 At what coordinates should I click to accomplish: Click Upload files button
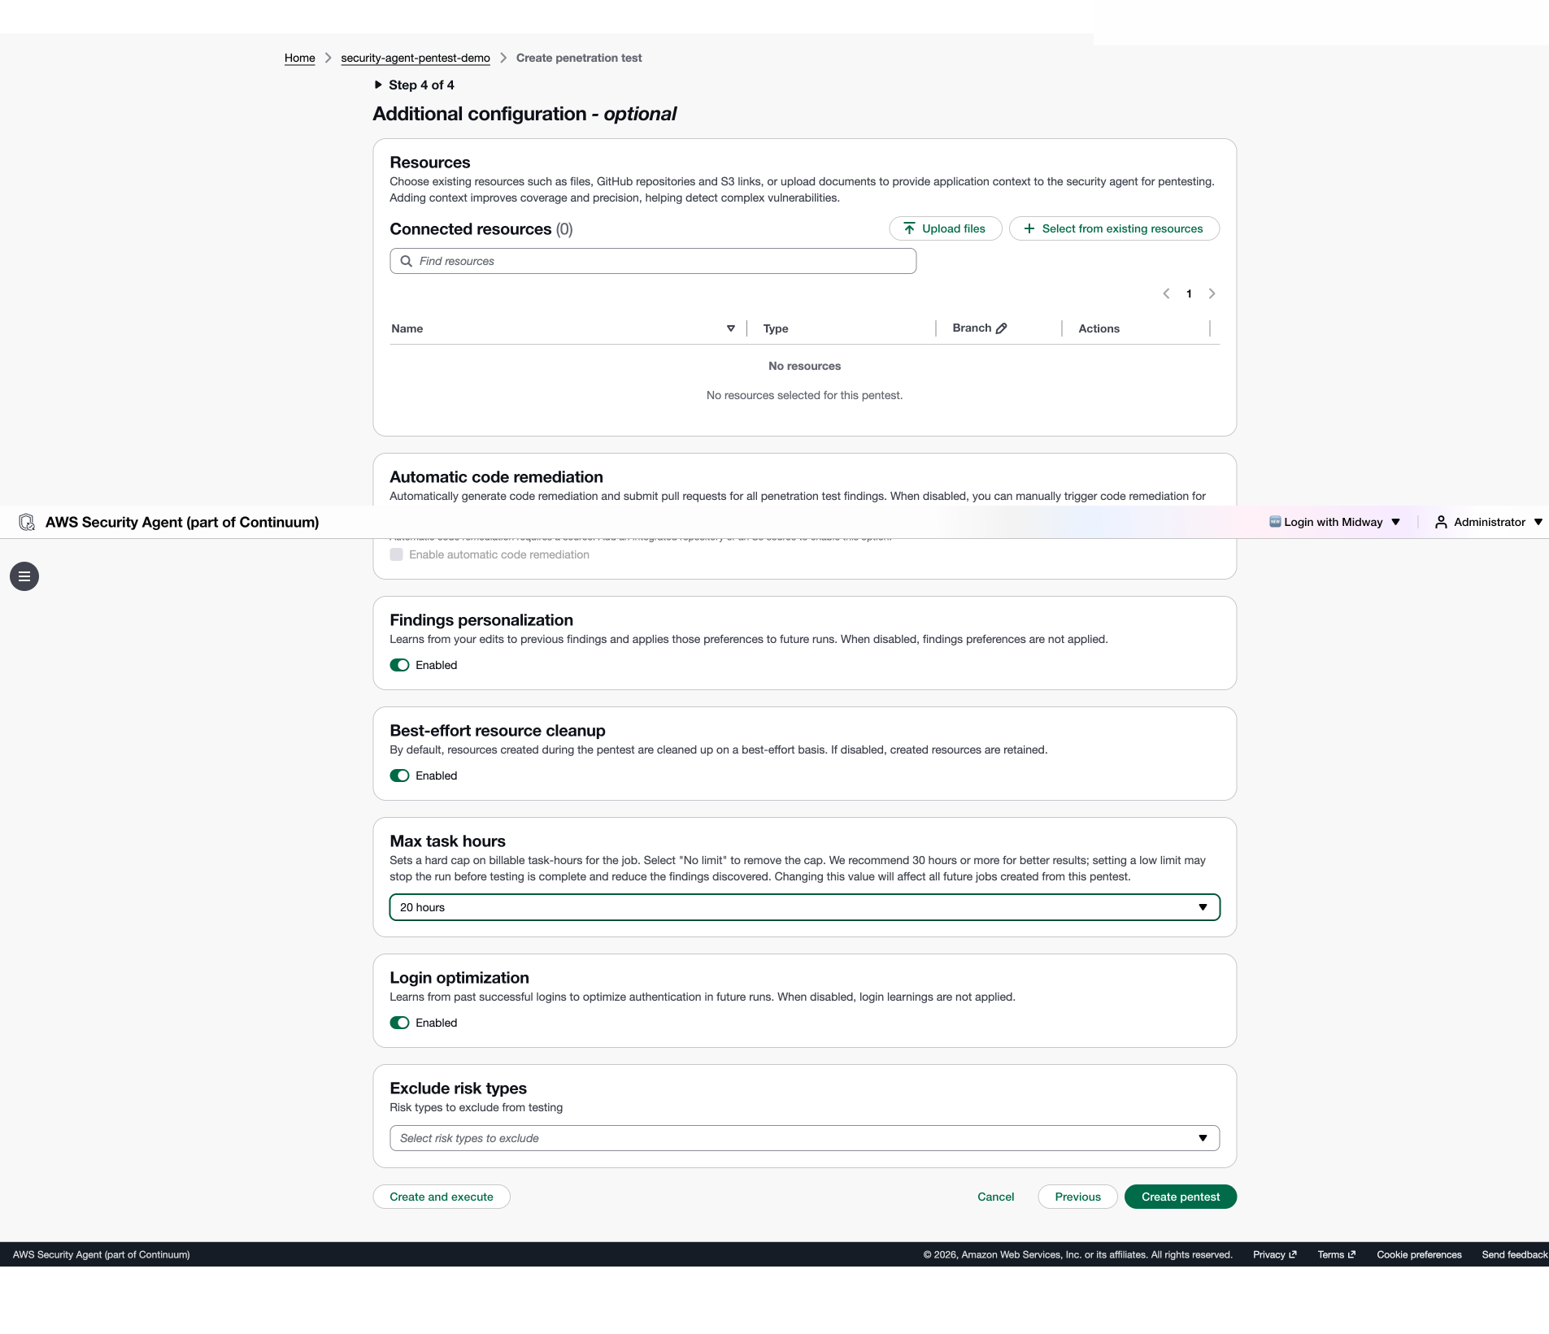tap(945, 229)
